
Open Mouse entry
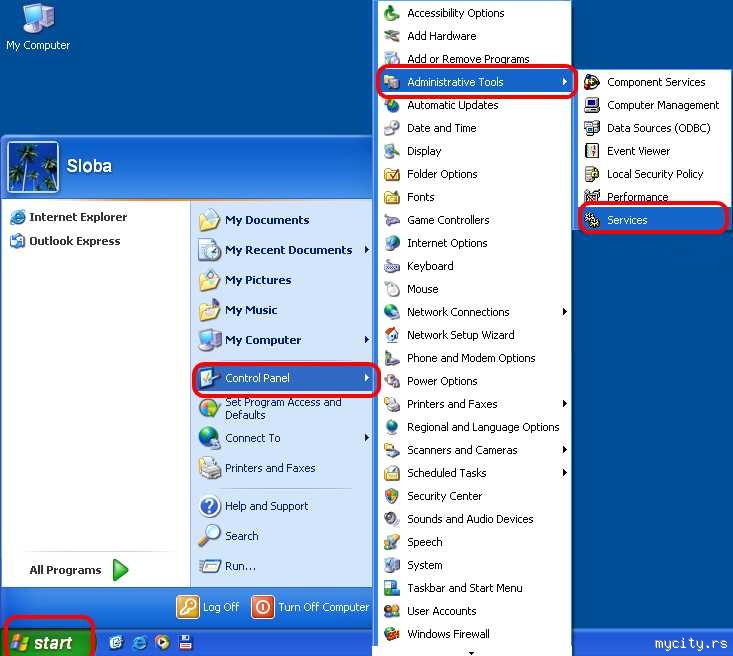[474, 289]
